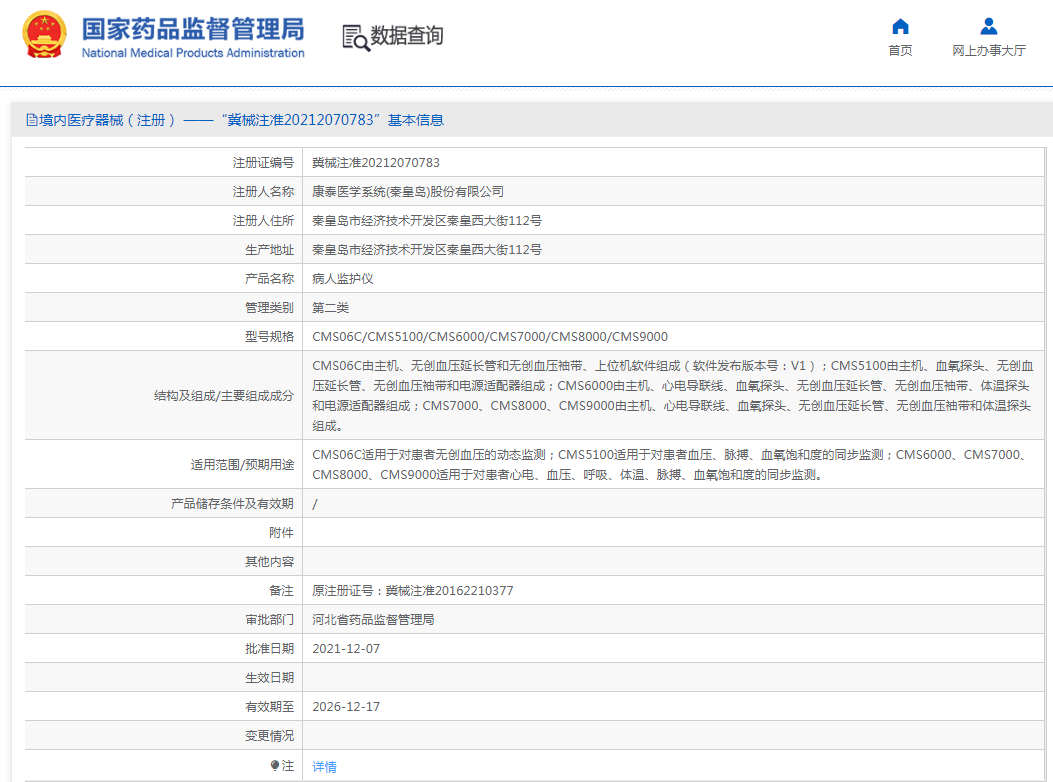Viewport: 1053px width, 782px height.
Task: Click the 注册人住所 address value
Action: (x=427, y=220)
